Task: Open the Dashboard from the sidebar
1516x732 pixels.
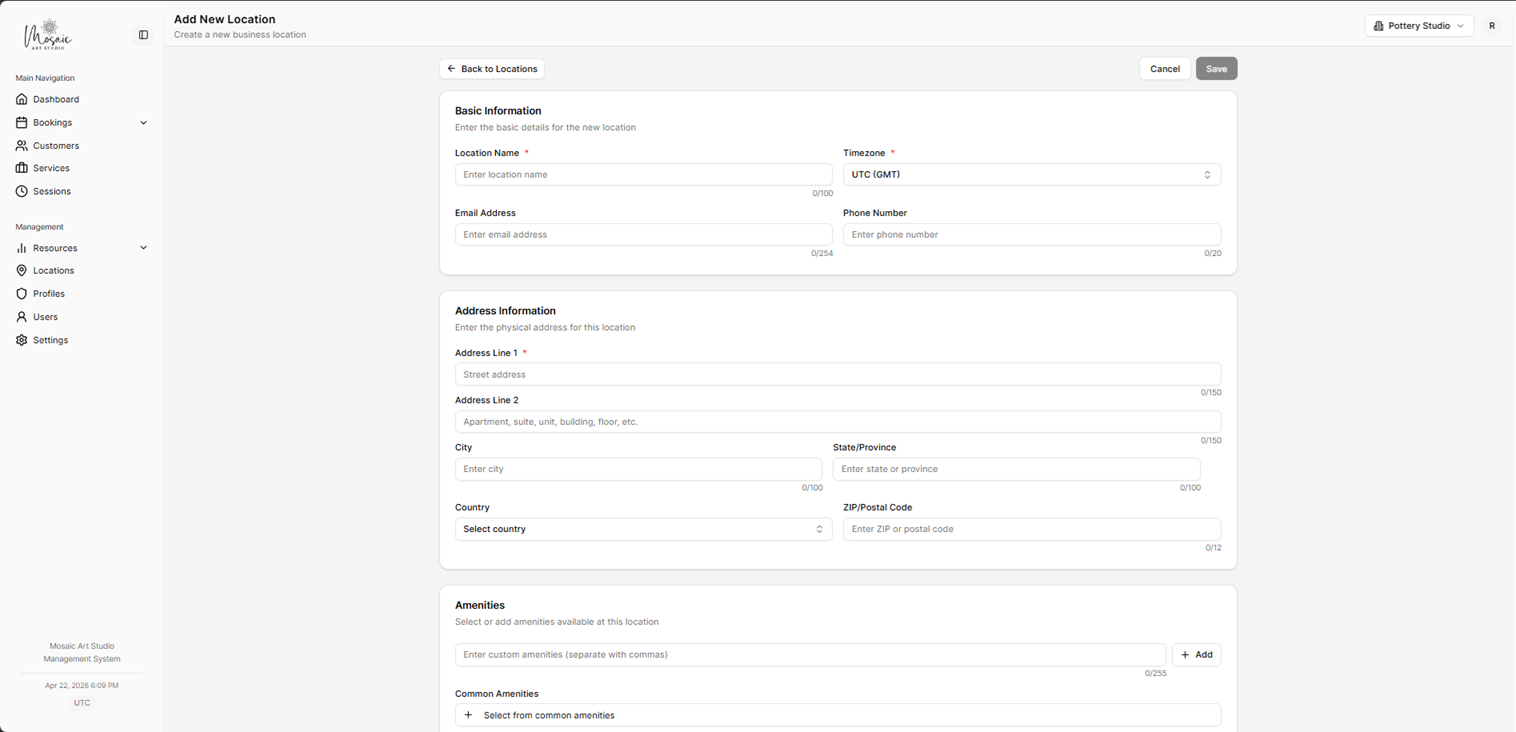Action: 57,99
